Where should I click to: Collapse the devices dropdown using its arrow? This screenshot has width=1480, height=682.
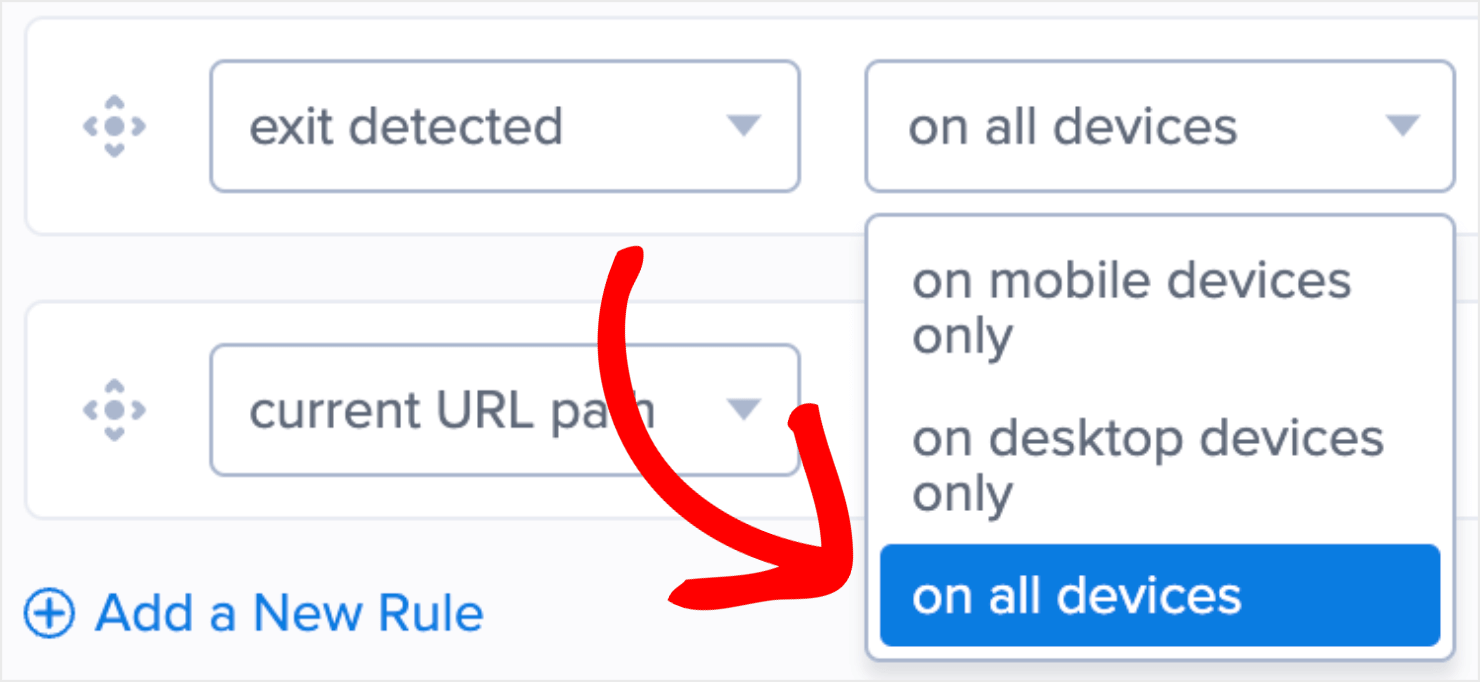[1403, 126]
